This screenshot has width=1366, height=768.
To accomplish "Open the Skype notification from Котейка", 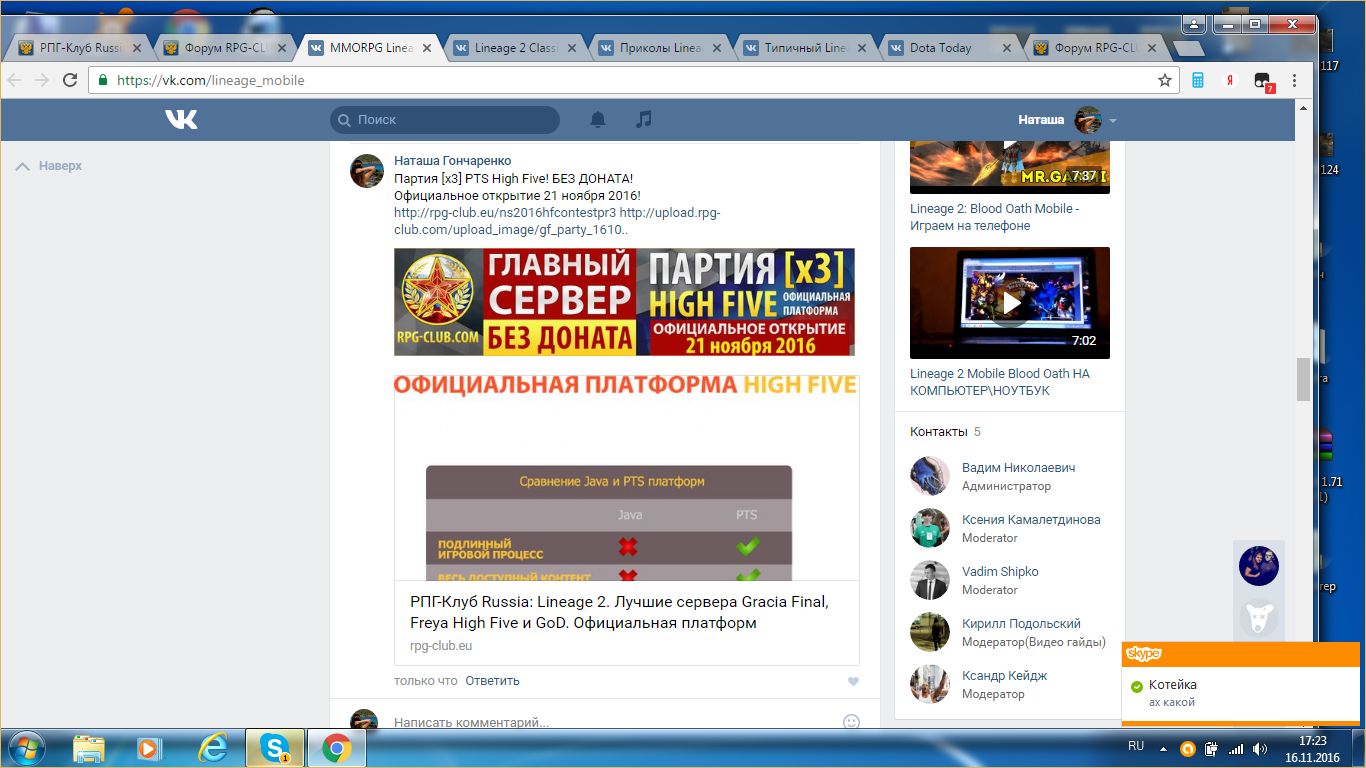I will pos(1240,682).
